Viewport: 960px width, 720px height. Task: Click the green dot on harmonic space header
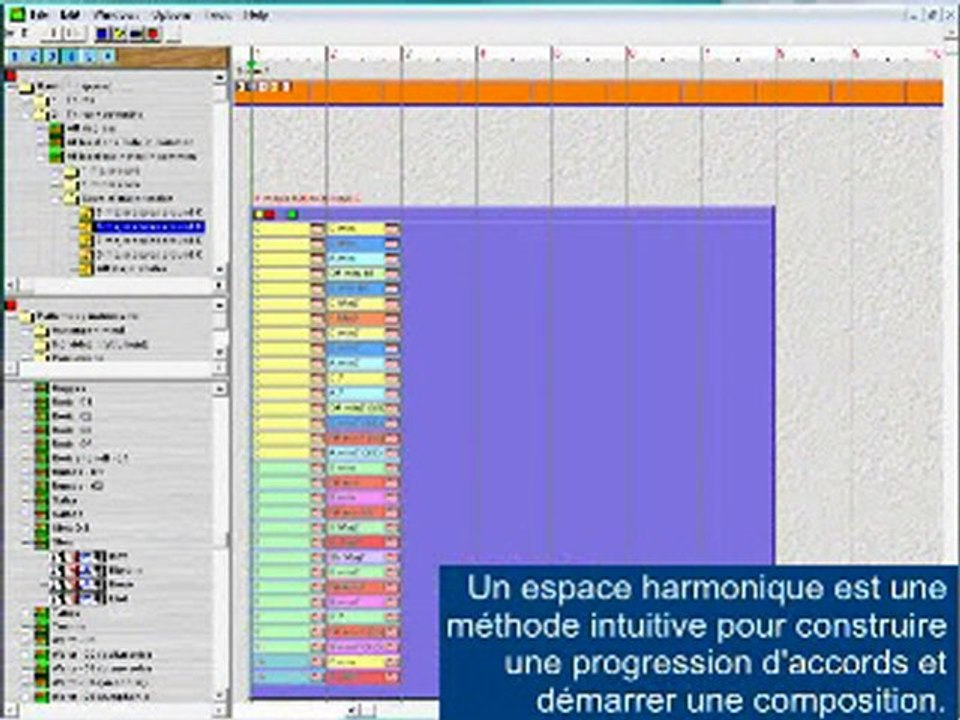292,214
